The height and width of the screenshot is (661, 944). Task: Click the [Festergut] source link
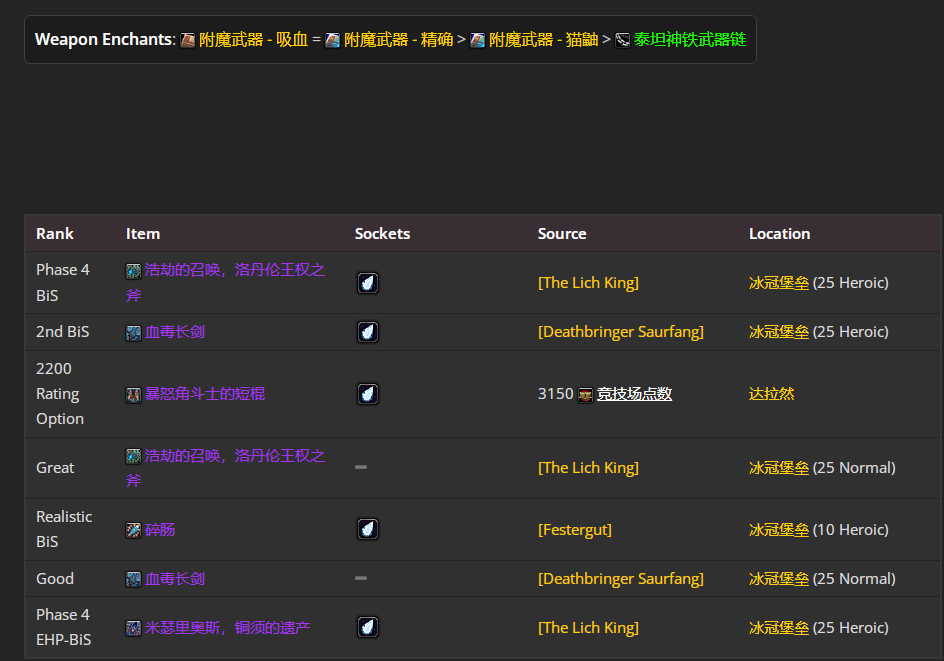574,529
